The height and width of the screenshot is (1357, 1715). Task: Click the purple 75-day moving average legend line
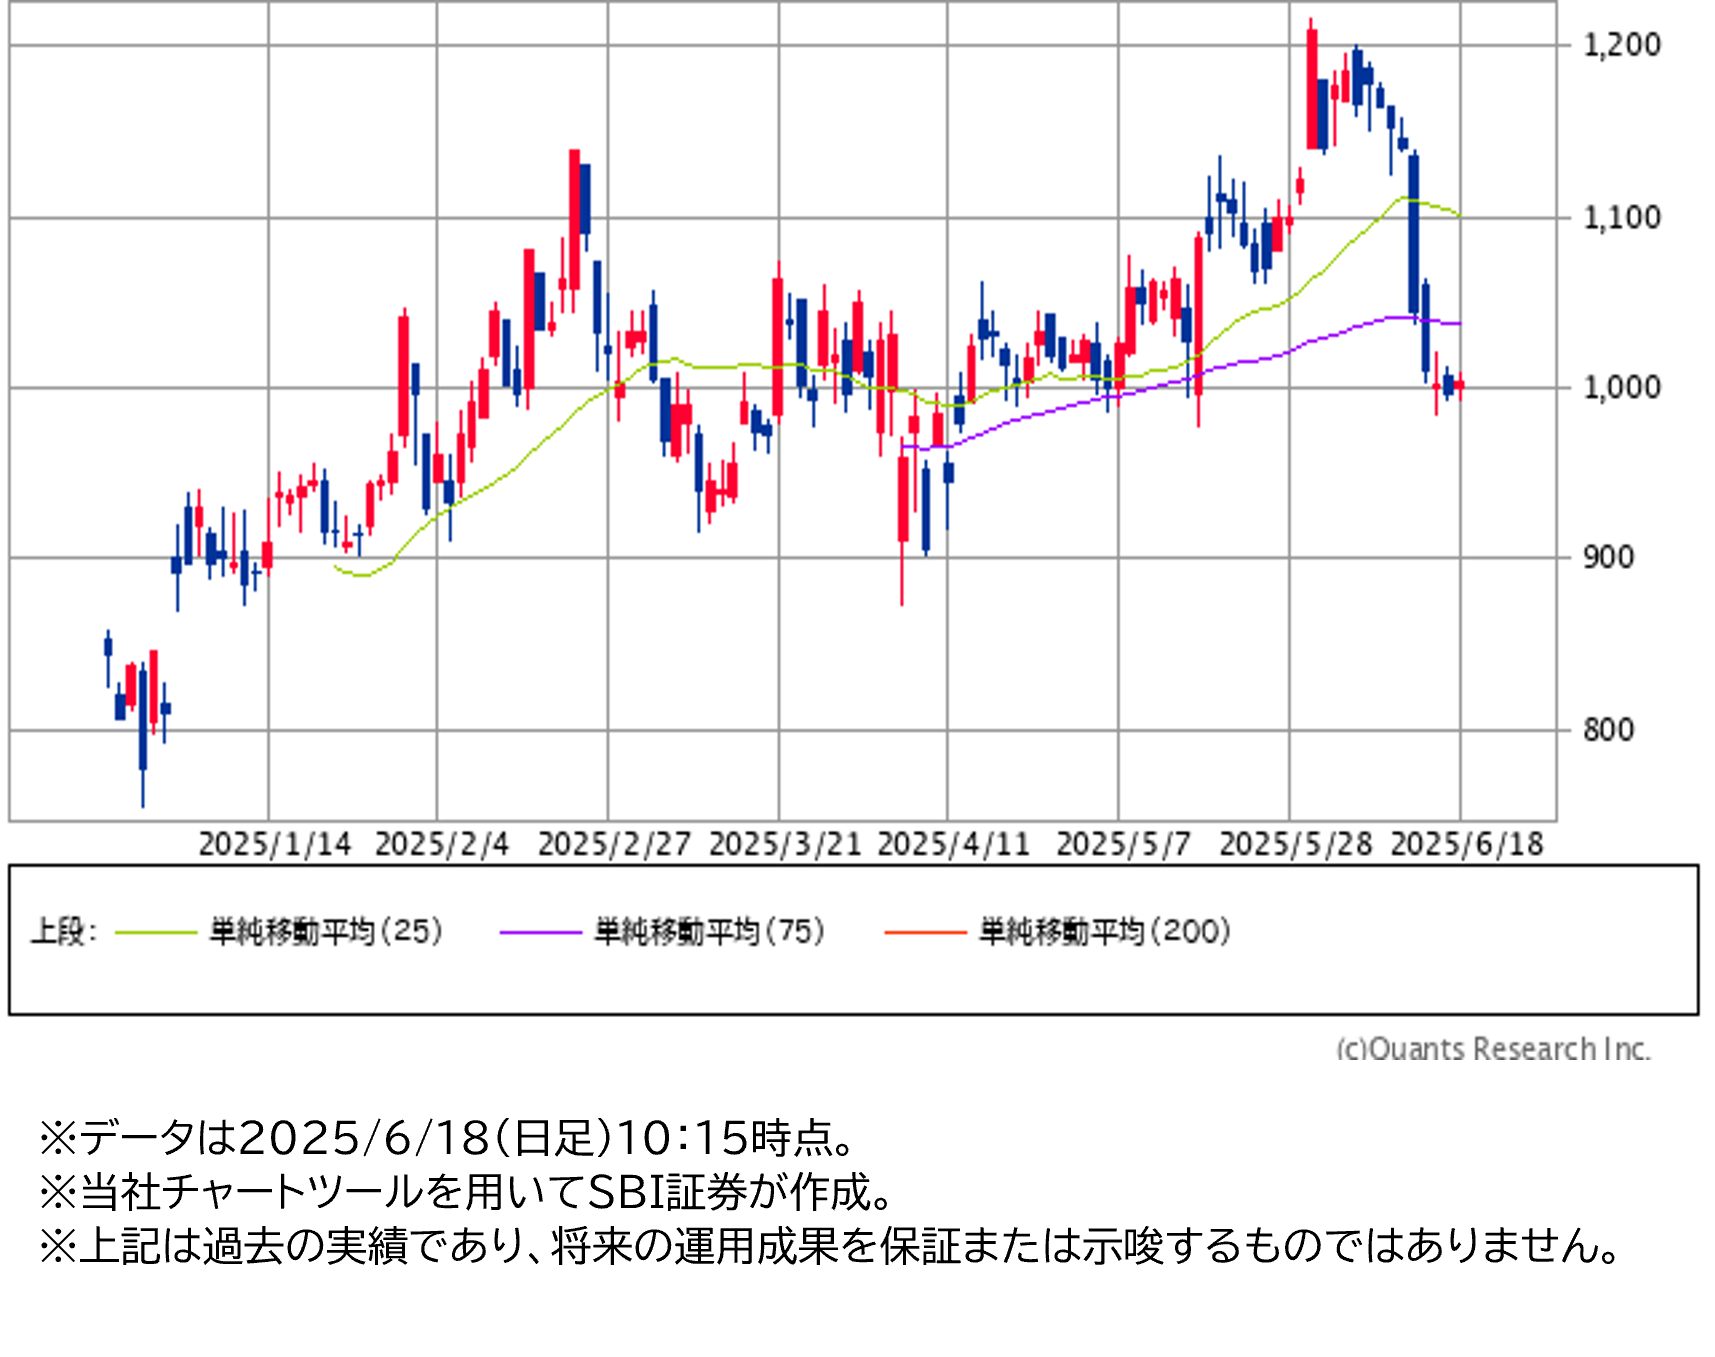540,932
